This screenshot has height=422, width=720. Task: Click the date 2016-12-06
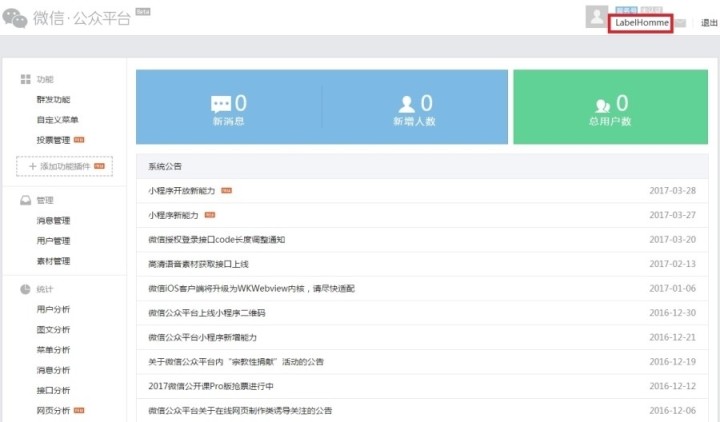[x=672, y=410]
